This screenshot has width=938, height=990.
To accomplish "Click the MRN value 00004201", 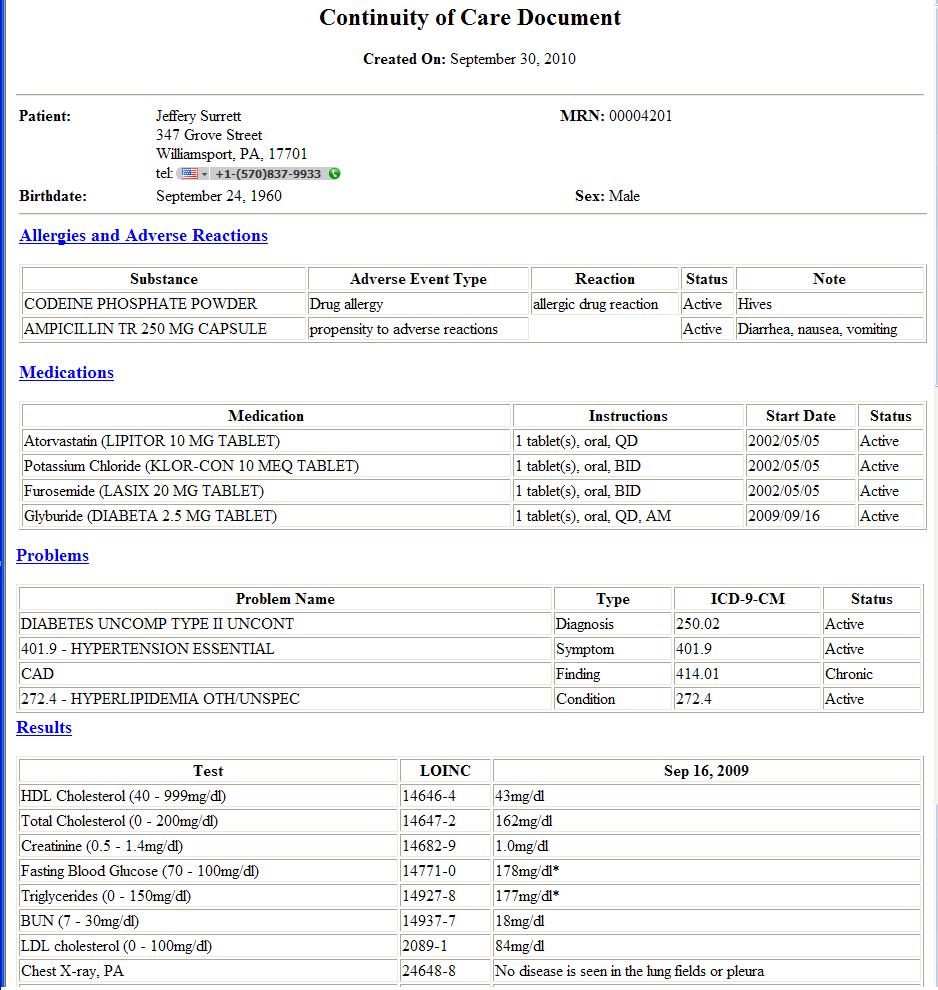I will pos(640,116).
